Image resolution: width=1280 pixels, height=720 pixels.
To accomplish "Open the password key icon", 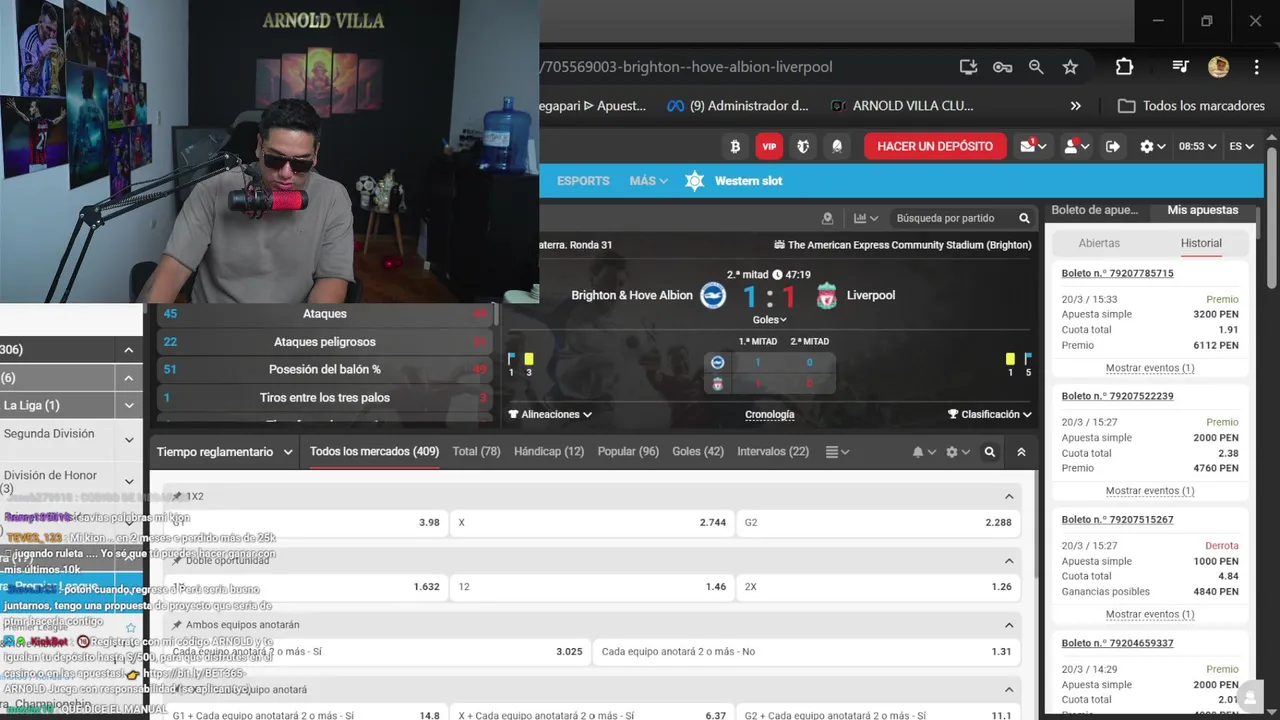I will 1002,67.
